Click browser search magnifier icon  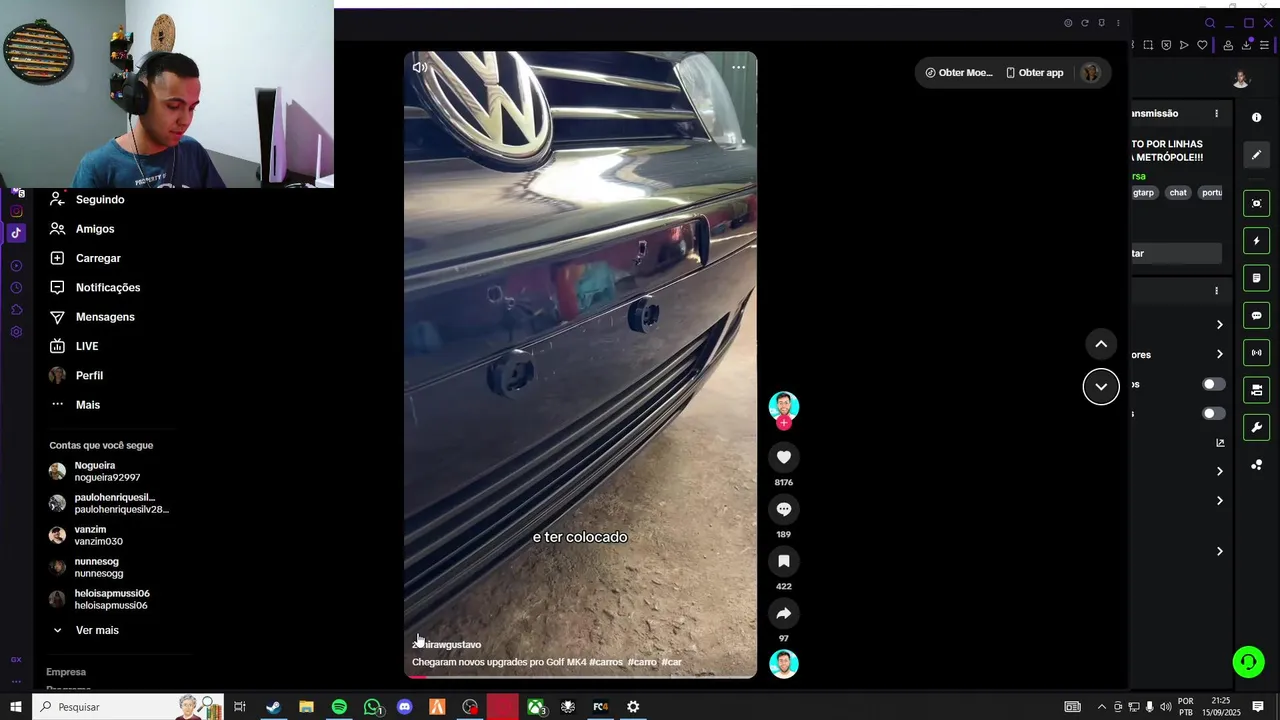(x=1210, y=23)
